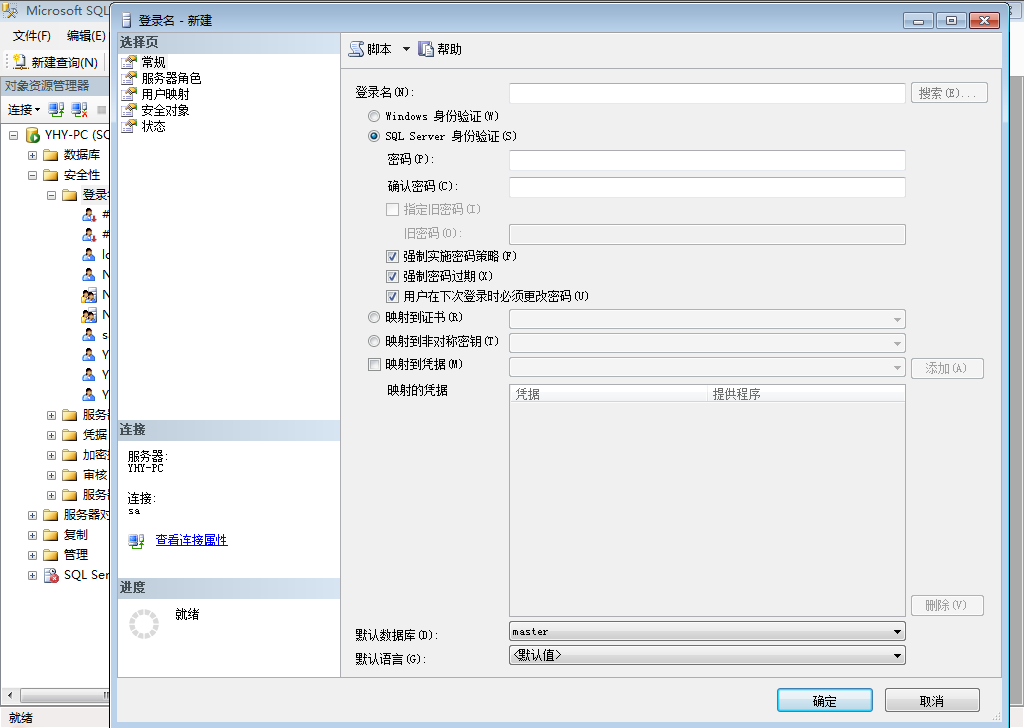Viewport: 1024px width, 728px height.
Task: Open the 默认语言 dropdown
Action: point(707,655)
